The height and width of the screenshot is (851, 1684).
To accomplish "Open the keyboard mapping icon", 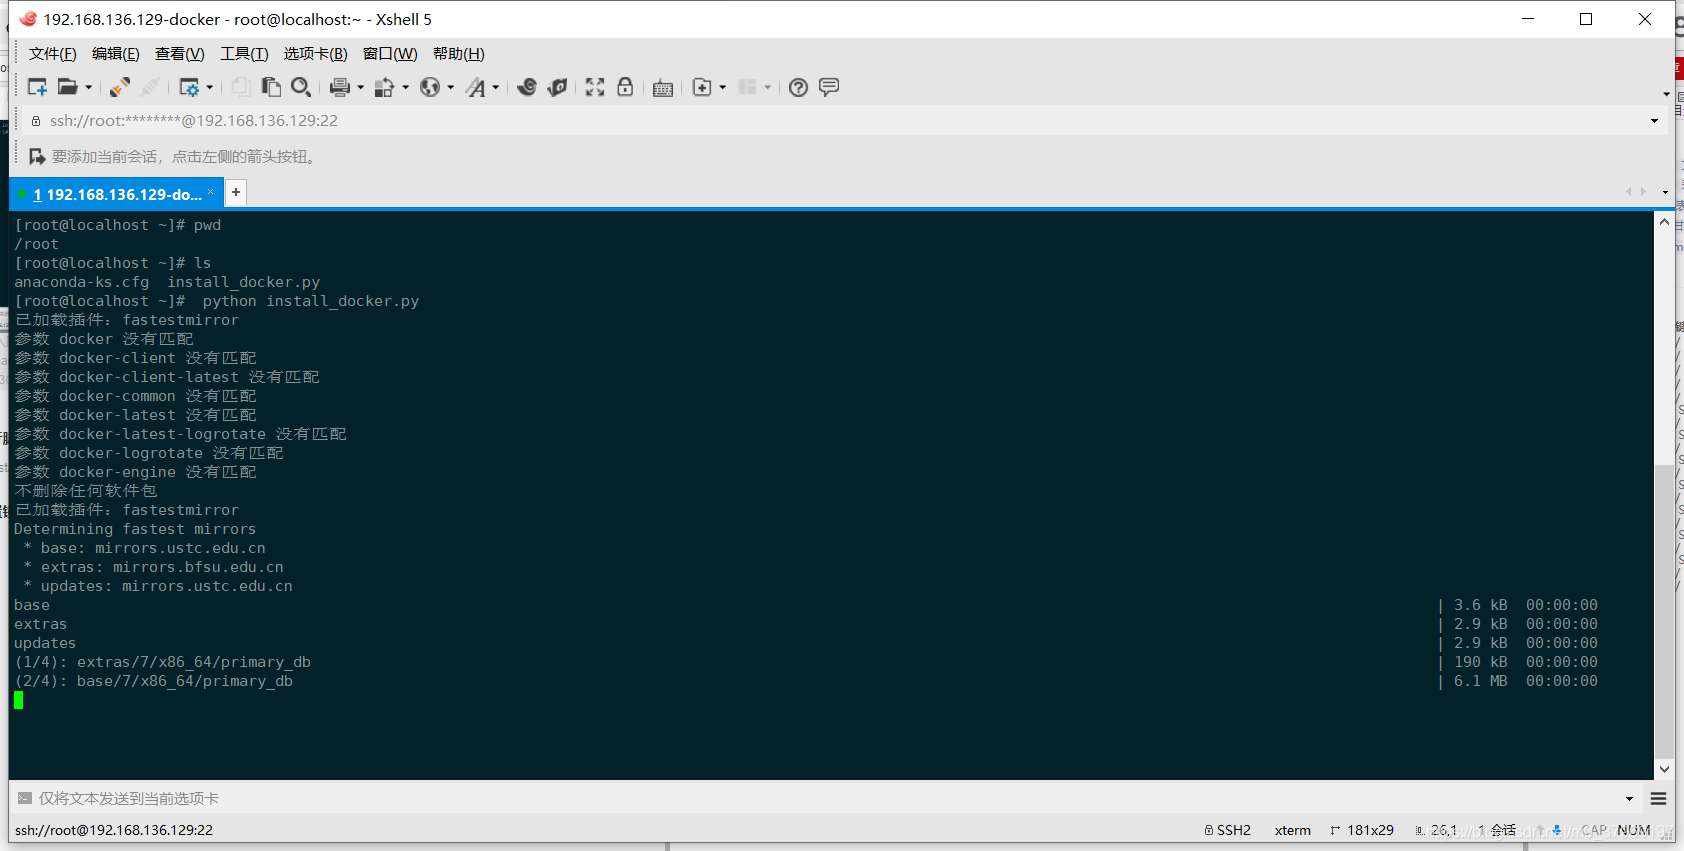I will click(x=662, y=88).
